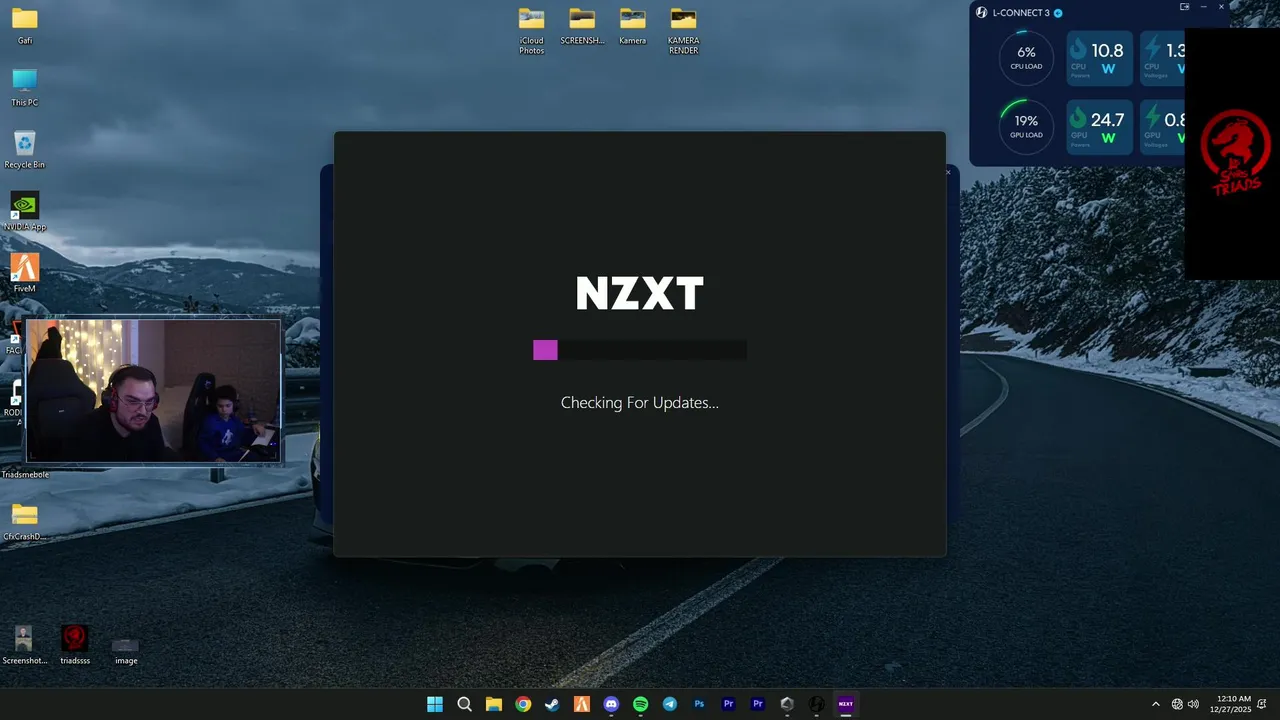Launch Google Chrome from taskbar
1280x720 pixels.
523,704
